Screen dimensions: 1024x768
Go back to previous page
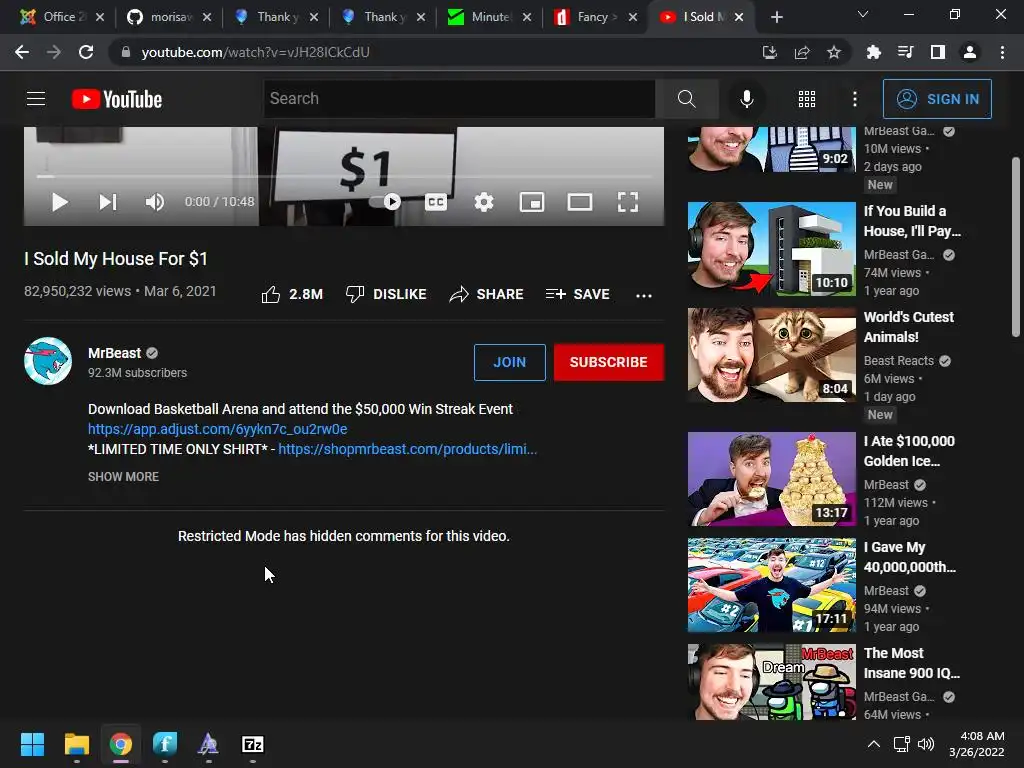click(22, 52)
